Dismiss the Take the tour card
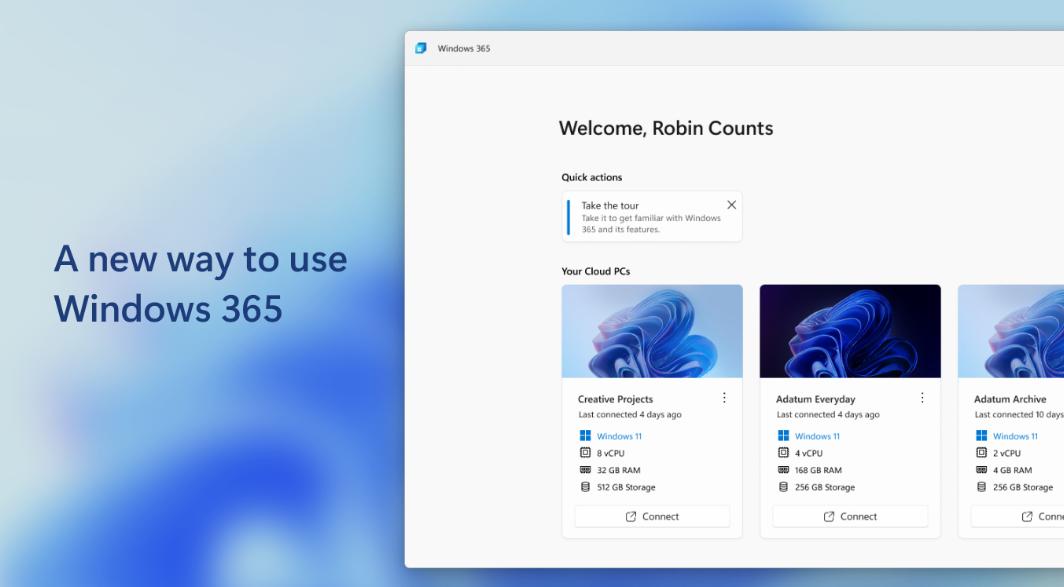Viewport: 1064px width, 587px height. 731,203
